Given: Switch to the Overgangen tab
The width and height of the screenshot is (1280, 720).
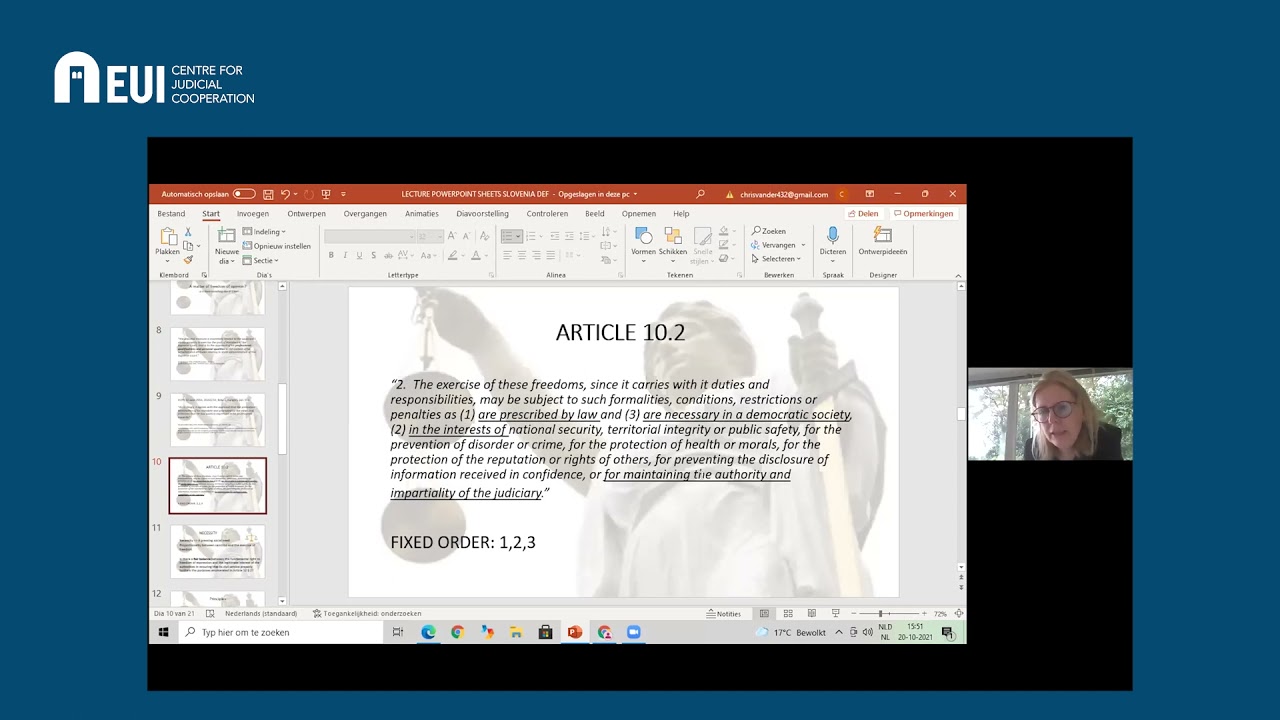Looking at the screenshot, I should [x=365, y=213].
